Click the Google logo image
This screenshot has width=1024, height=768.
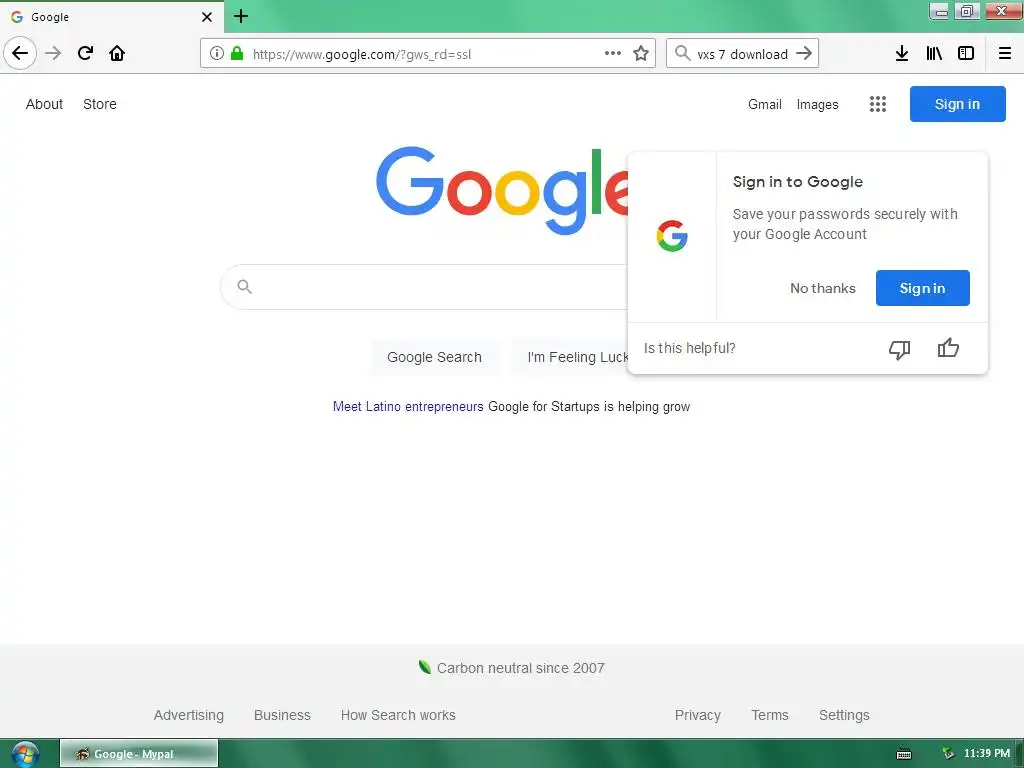tap(502, 191)
